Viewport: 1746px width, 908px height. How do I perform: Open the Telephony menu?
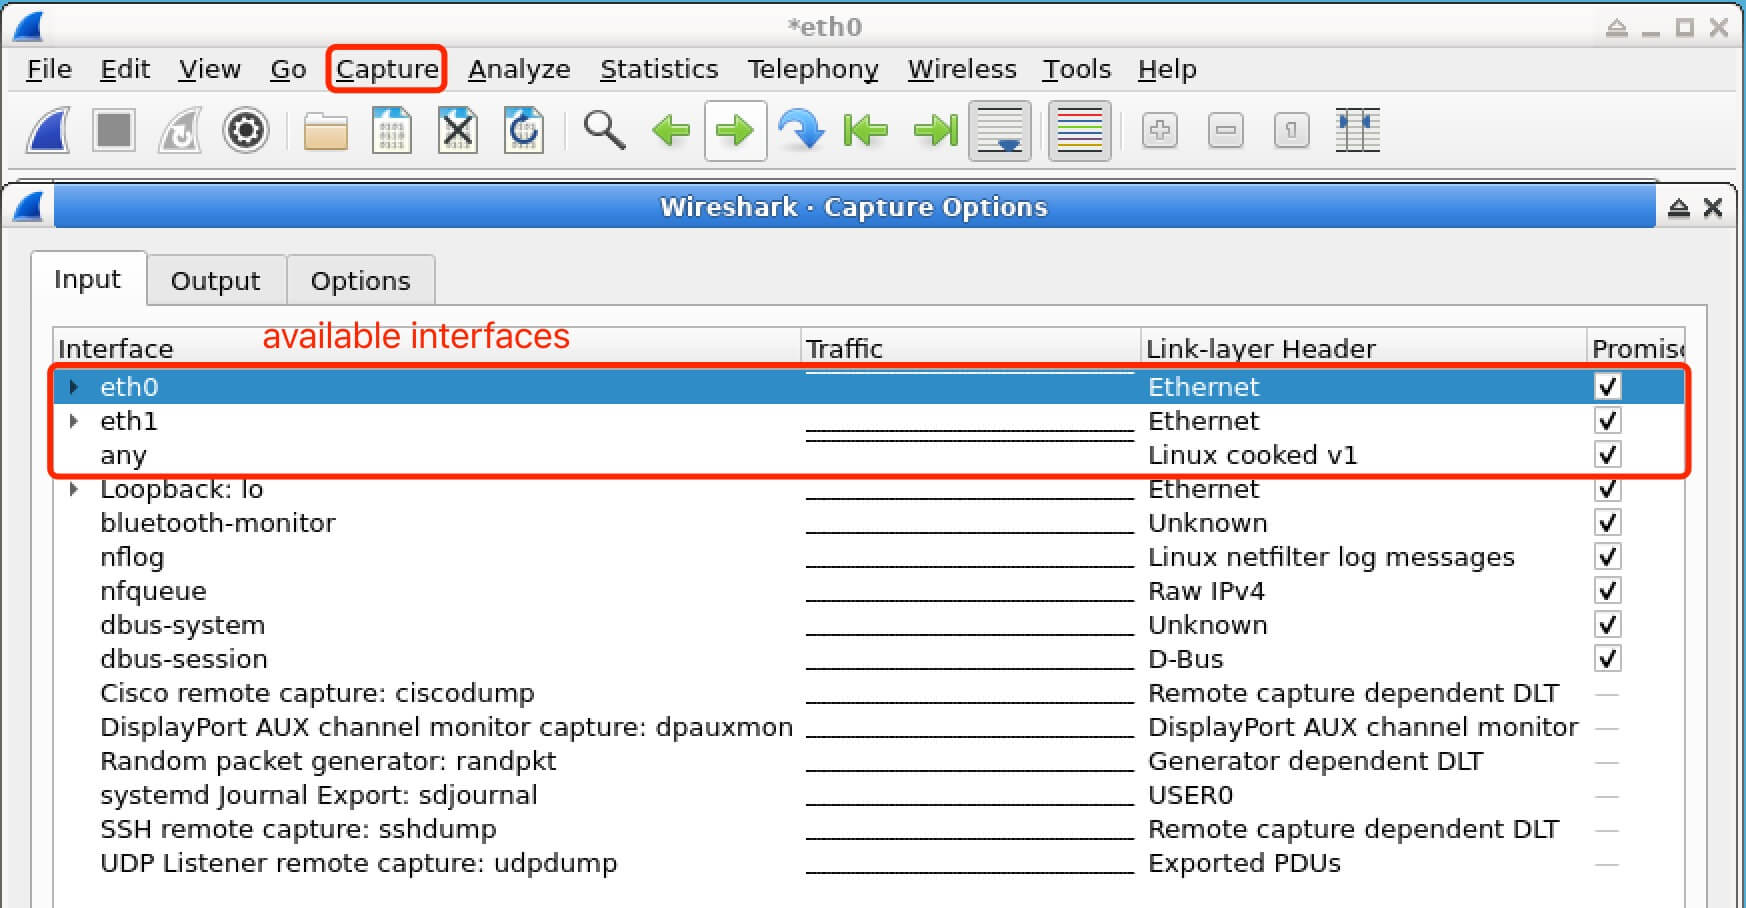tap(812, 69)
